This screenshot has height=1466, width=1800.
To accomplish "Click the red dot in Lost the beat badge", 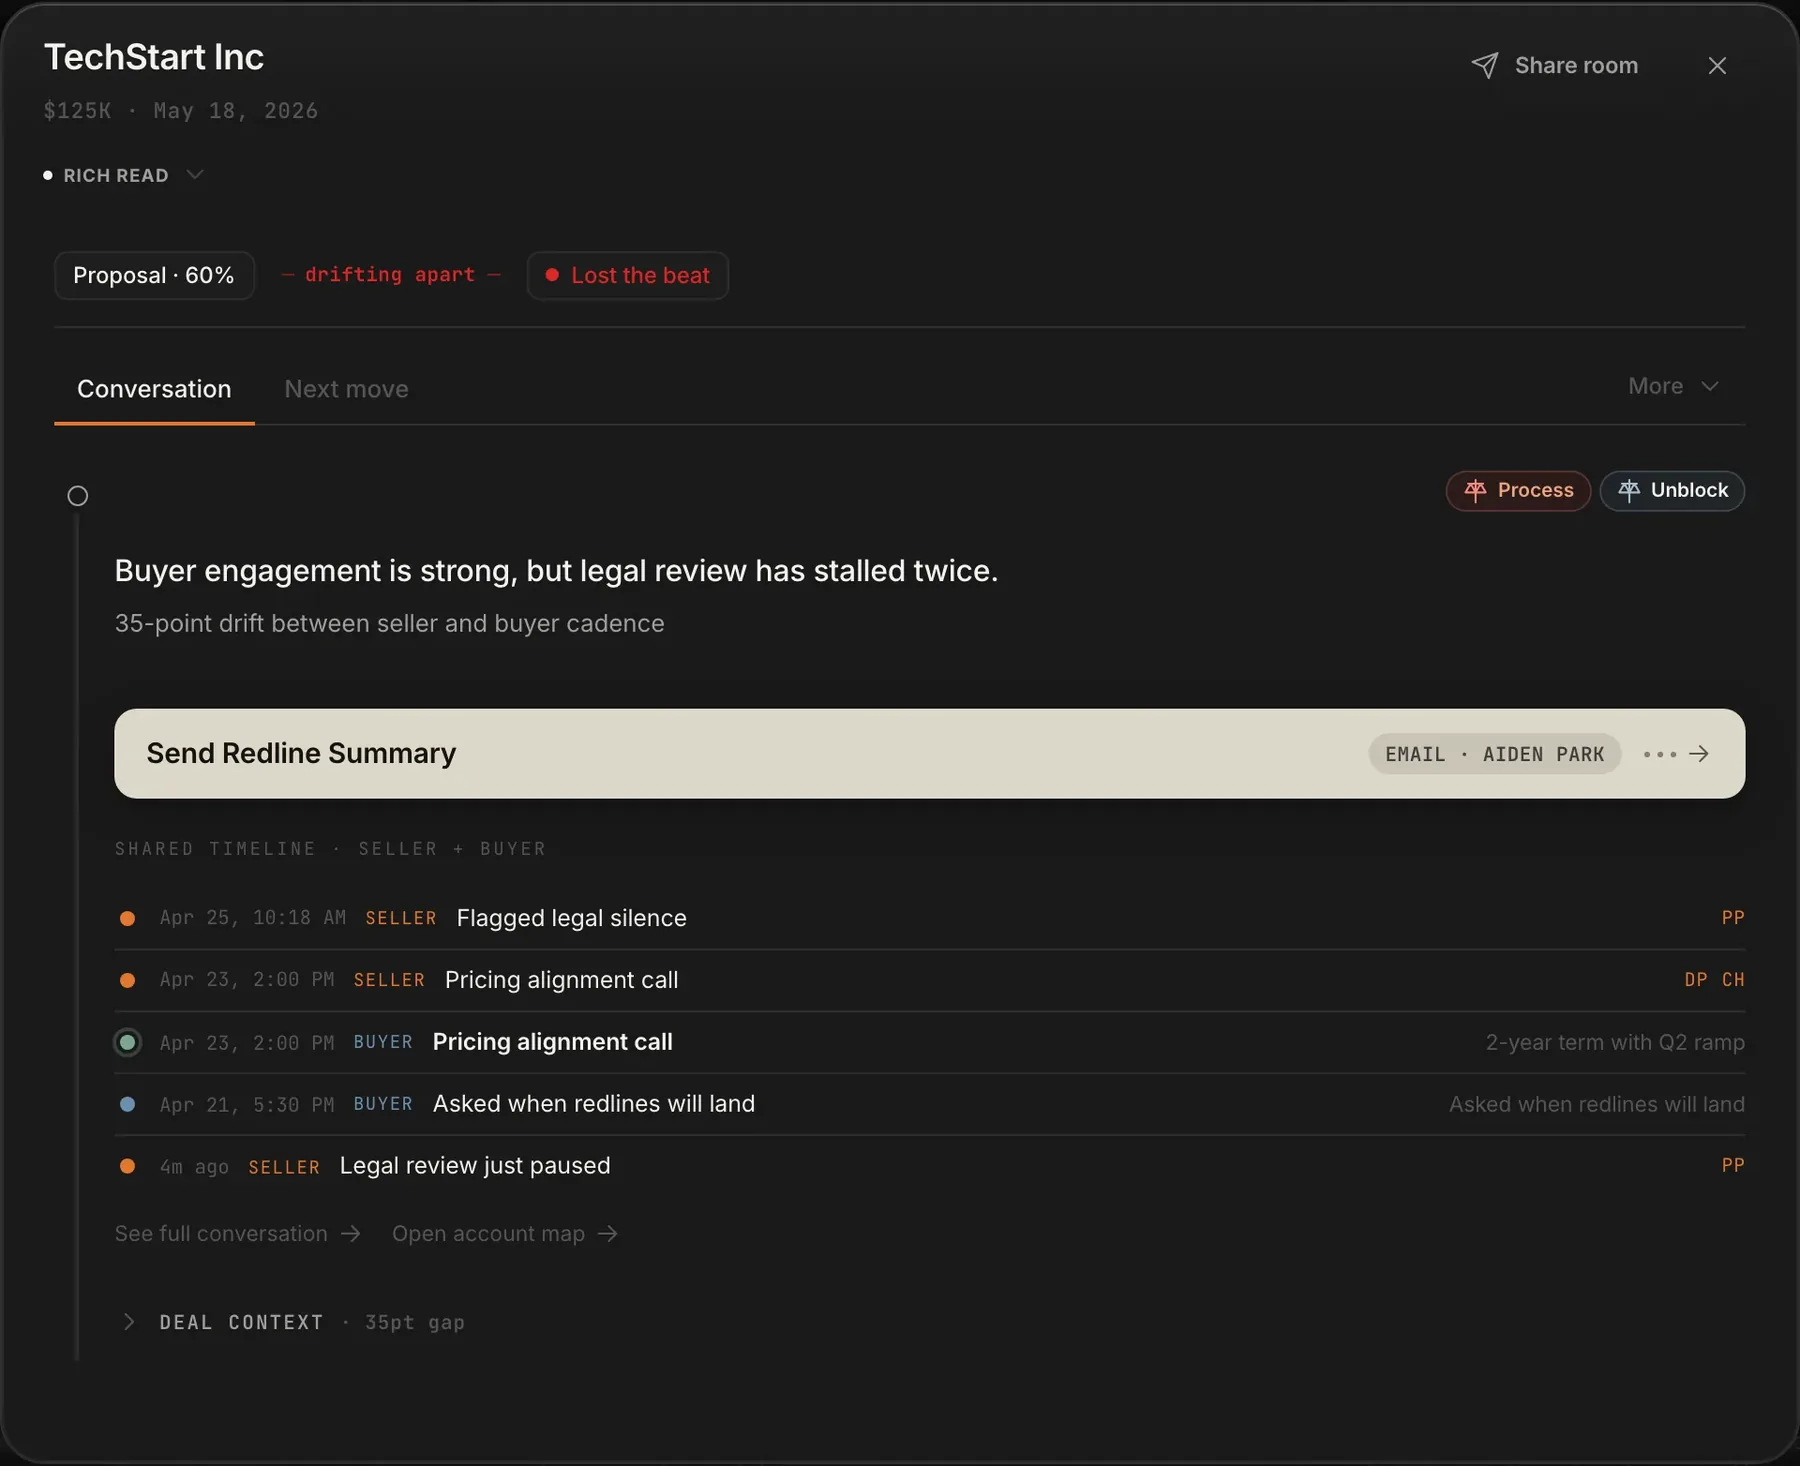I will 552,275.
